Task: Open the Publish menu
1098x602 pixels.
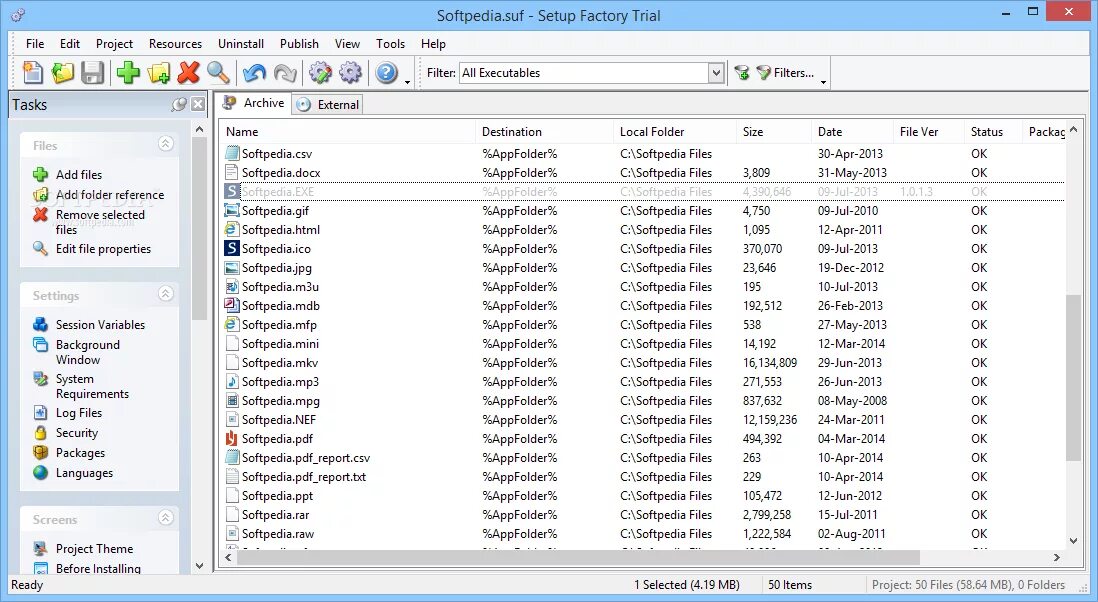Action: (x=299, y=43)
